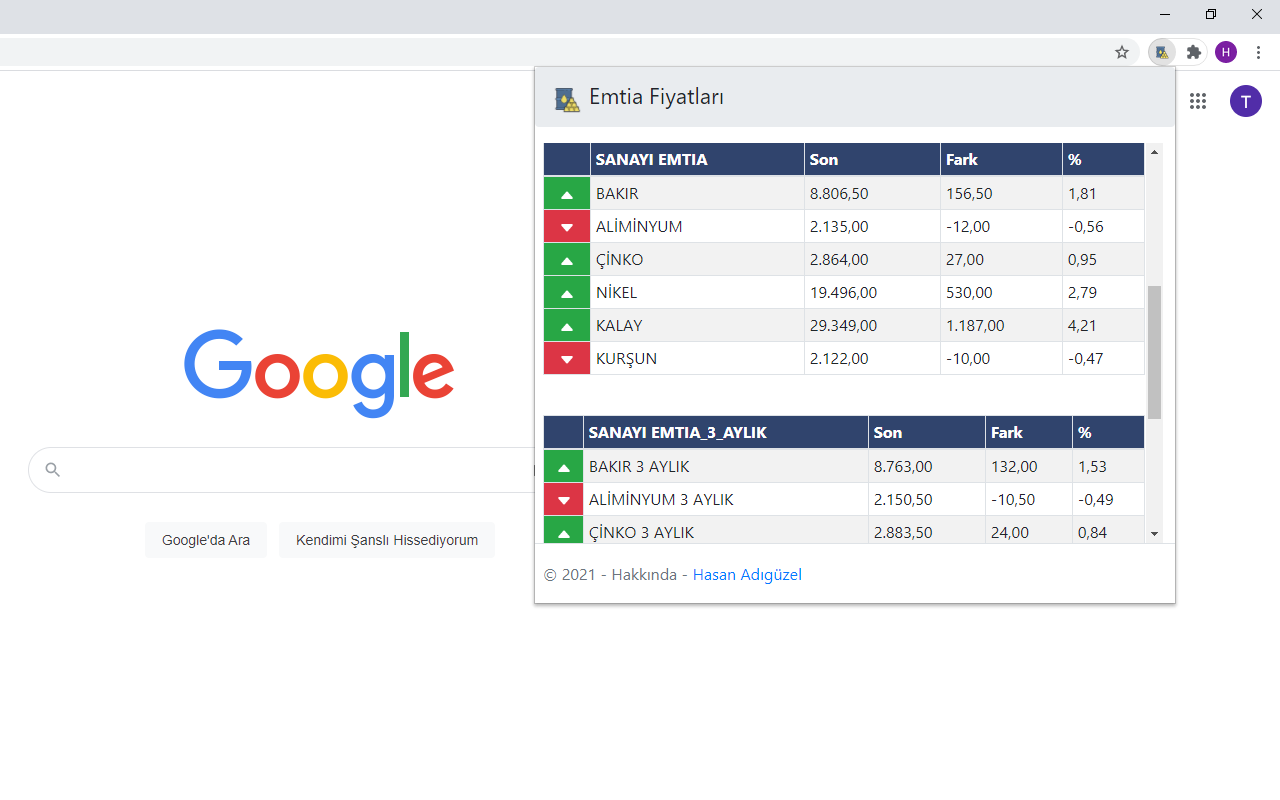Click the BAKIR 3 AYLIK row name

[639, 466]
